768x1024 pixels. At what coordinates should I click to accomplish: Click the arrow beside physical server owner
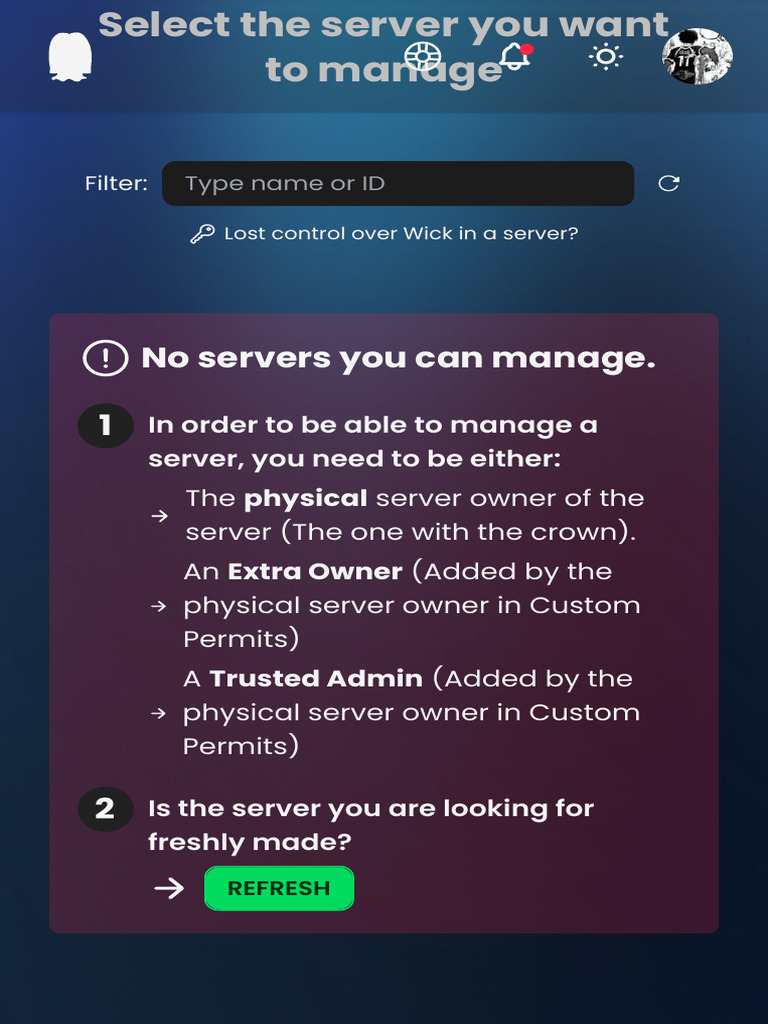(159, 516)
